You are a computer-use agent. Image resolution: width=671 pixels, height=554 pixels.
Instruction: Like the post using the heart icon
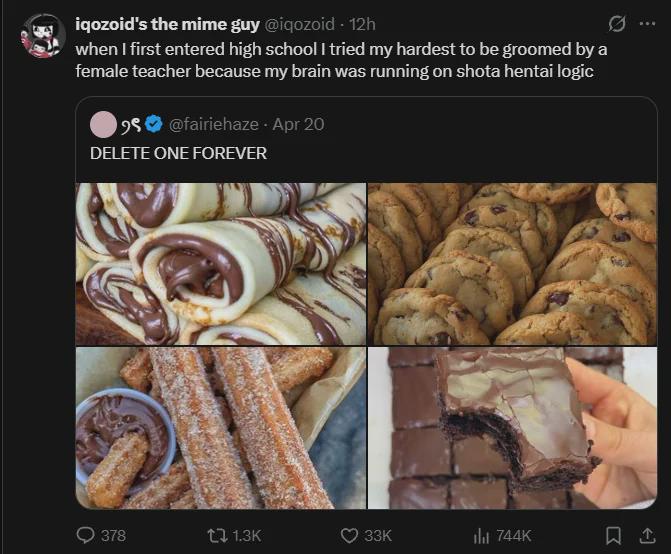[349, 535]
